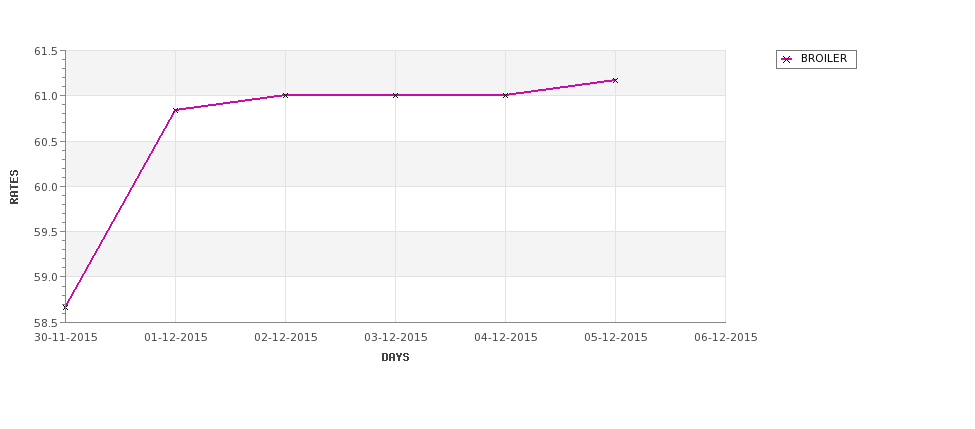This screenshot has width=975, height=429.
Task: Select the 03-12-2015 data point marker
Action: click(x=395, y=95)
